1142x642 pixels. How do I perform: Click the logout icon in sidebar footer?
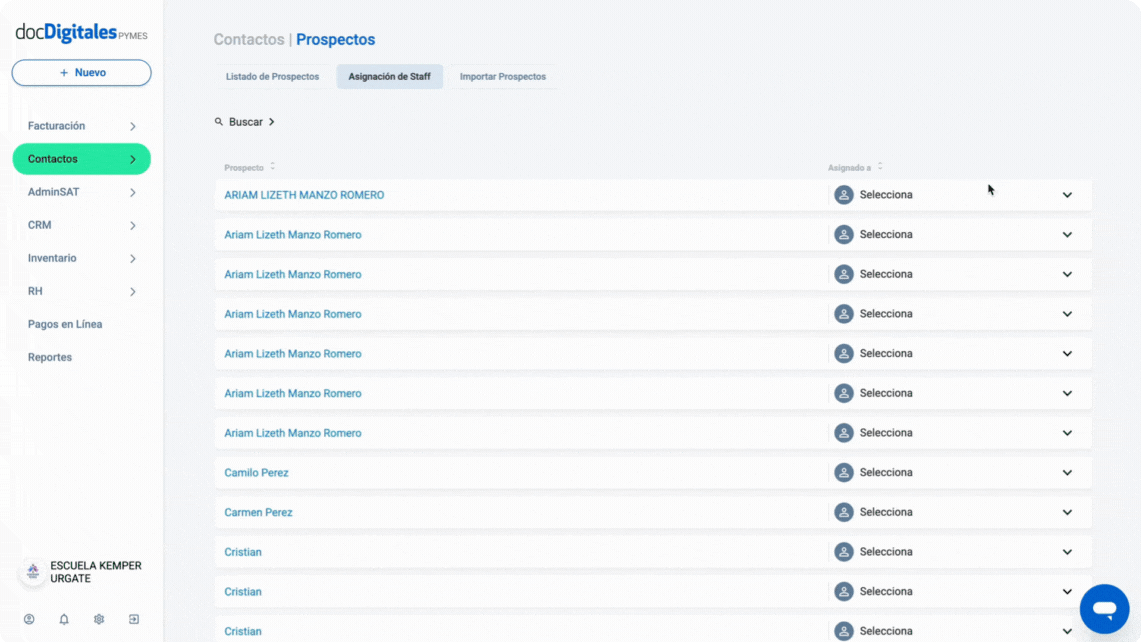click(134, 619)
